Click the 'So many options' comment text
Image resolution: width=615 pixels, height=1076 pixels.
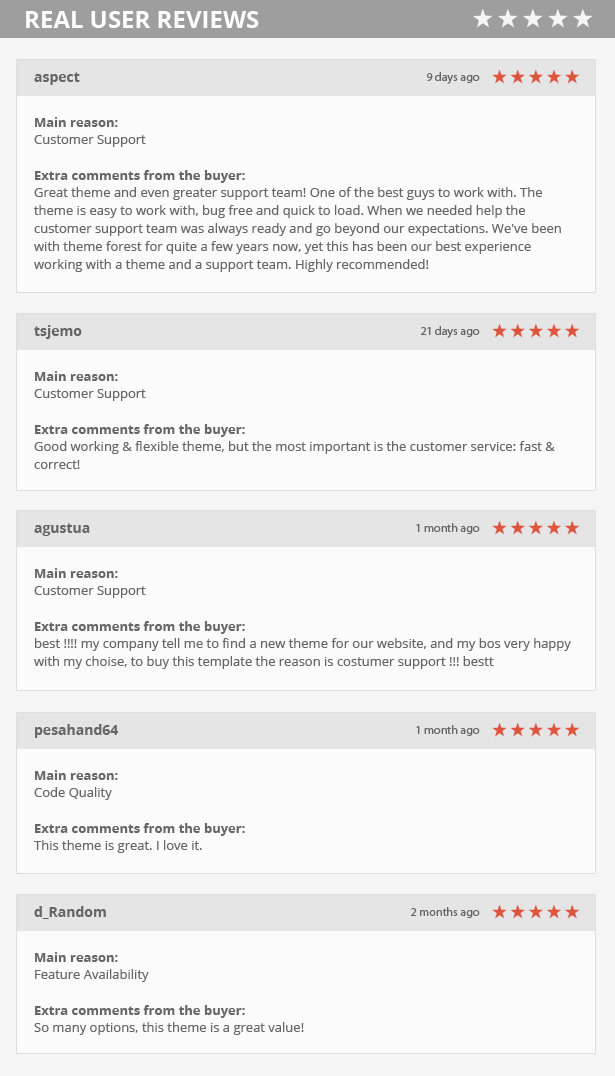tap(168, 1027)
